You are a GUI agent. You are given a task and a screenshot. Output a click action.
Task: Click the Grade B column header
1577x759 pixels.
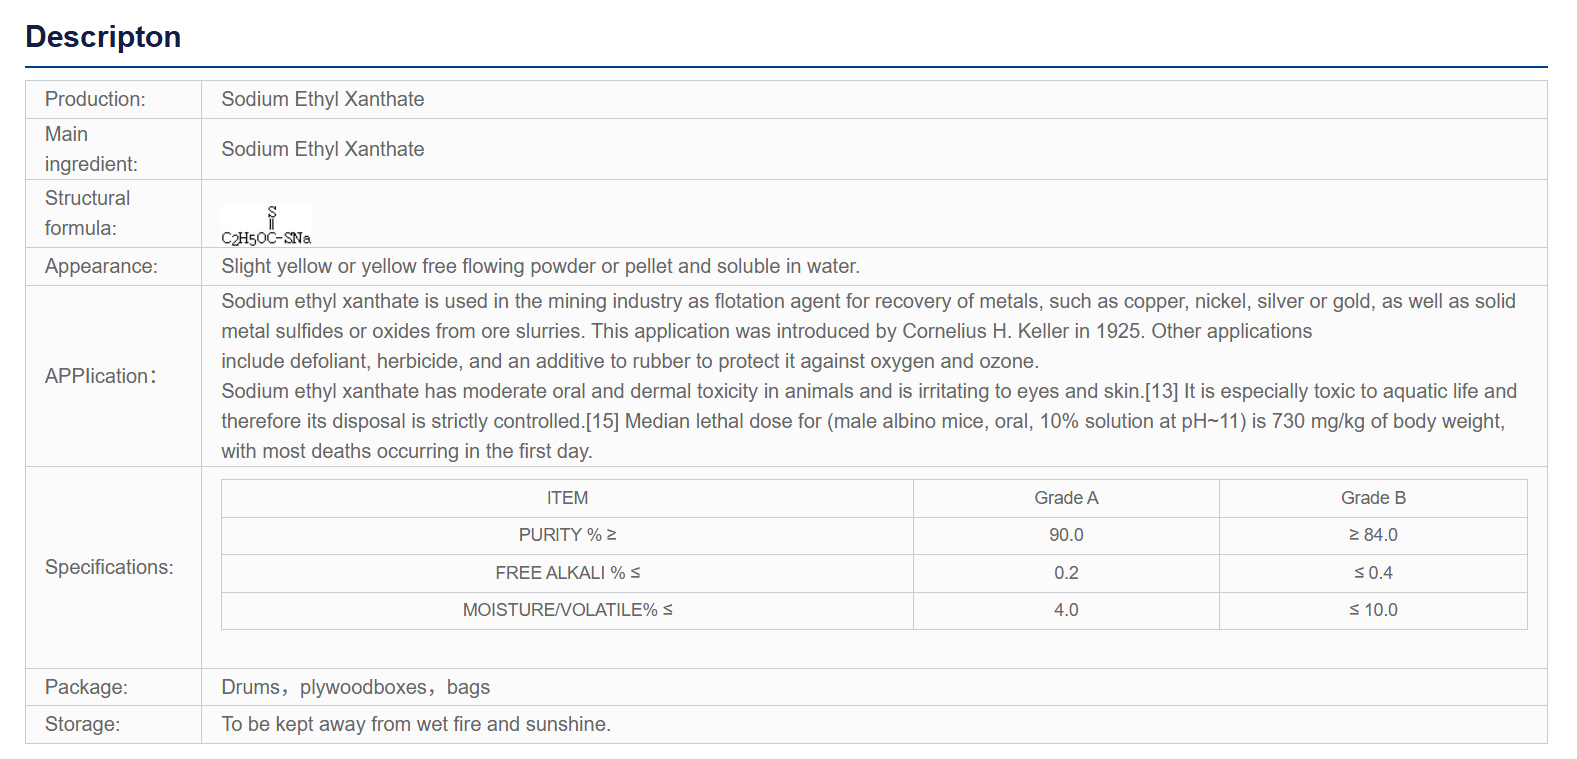1373,498
